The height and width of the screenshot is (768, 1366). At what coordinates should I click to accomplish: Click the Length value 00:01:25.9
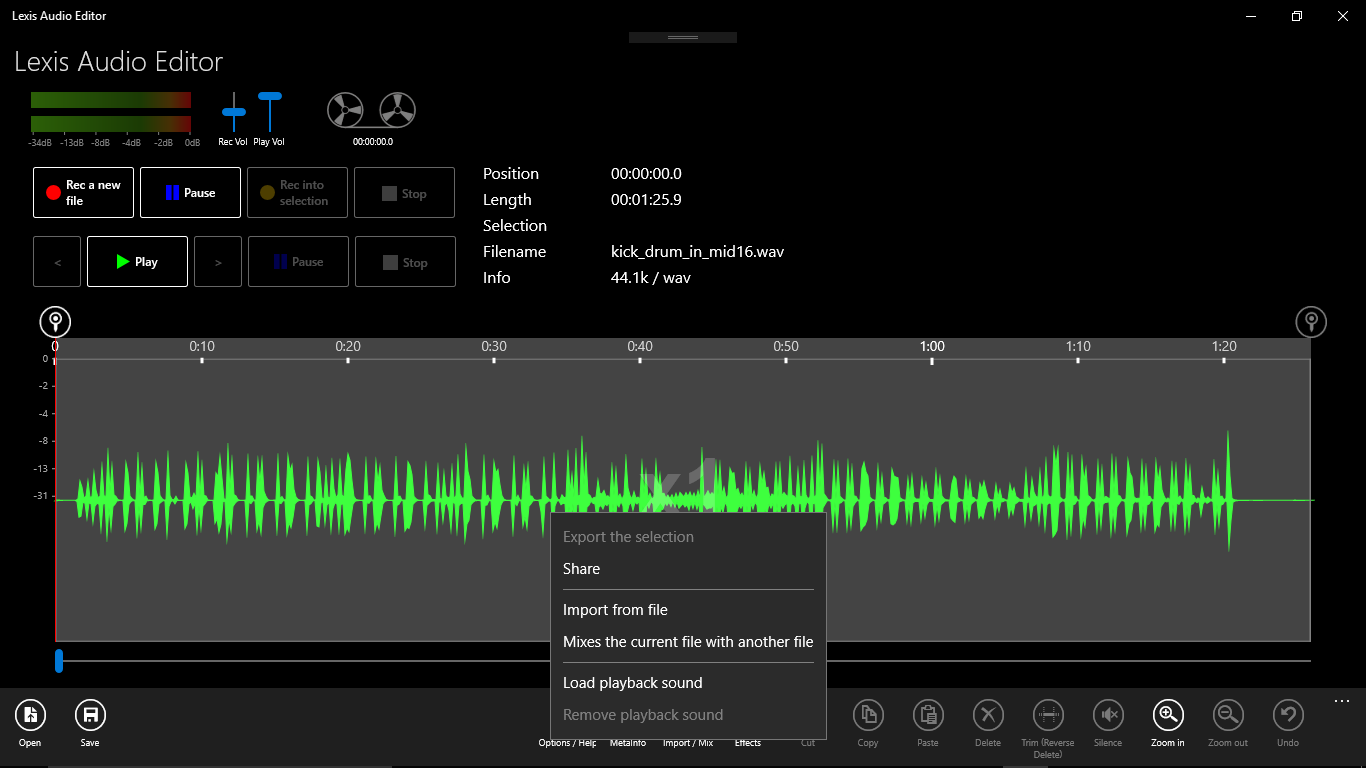coord(646,200)
